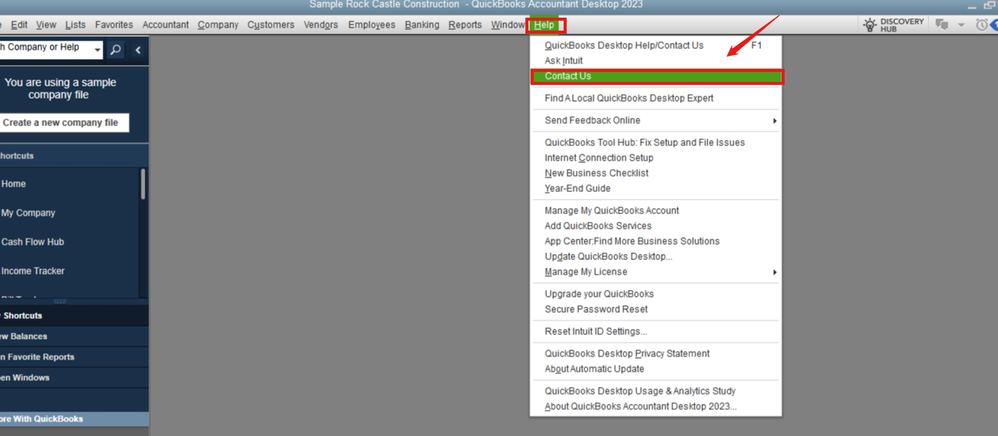998x436 pixels.
Task: Select Contact Us in Help menu
Action: tap(656, 76)
